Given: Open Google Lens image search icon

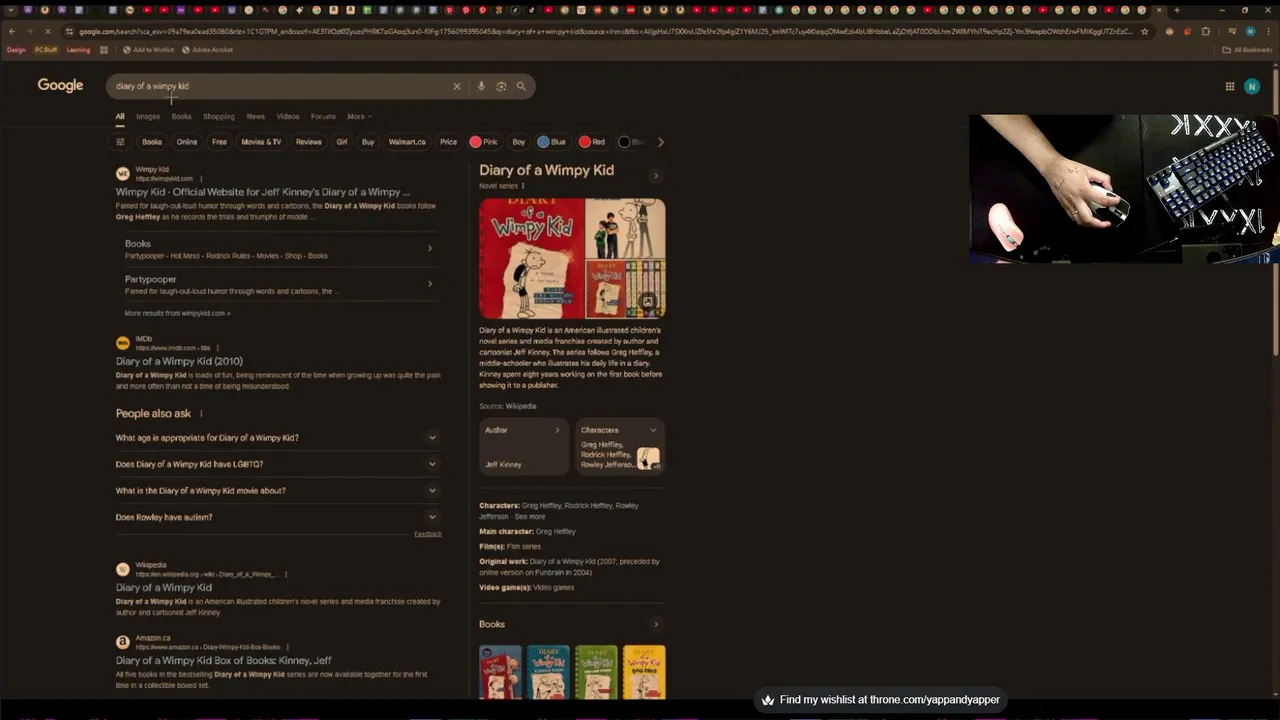Looking at the screenshot, I should 501,86.
